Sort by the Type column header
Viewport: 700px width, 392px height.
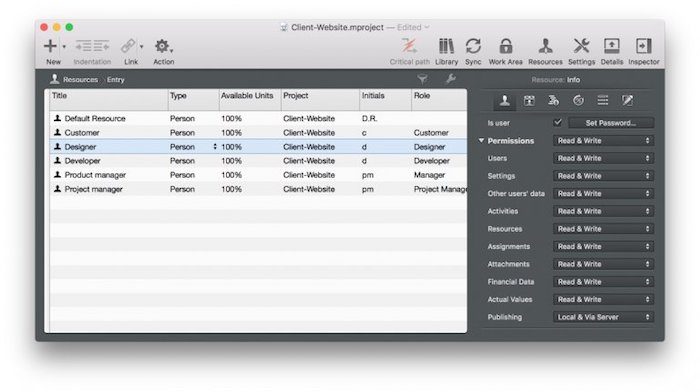[193, 100]
